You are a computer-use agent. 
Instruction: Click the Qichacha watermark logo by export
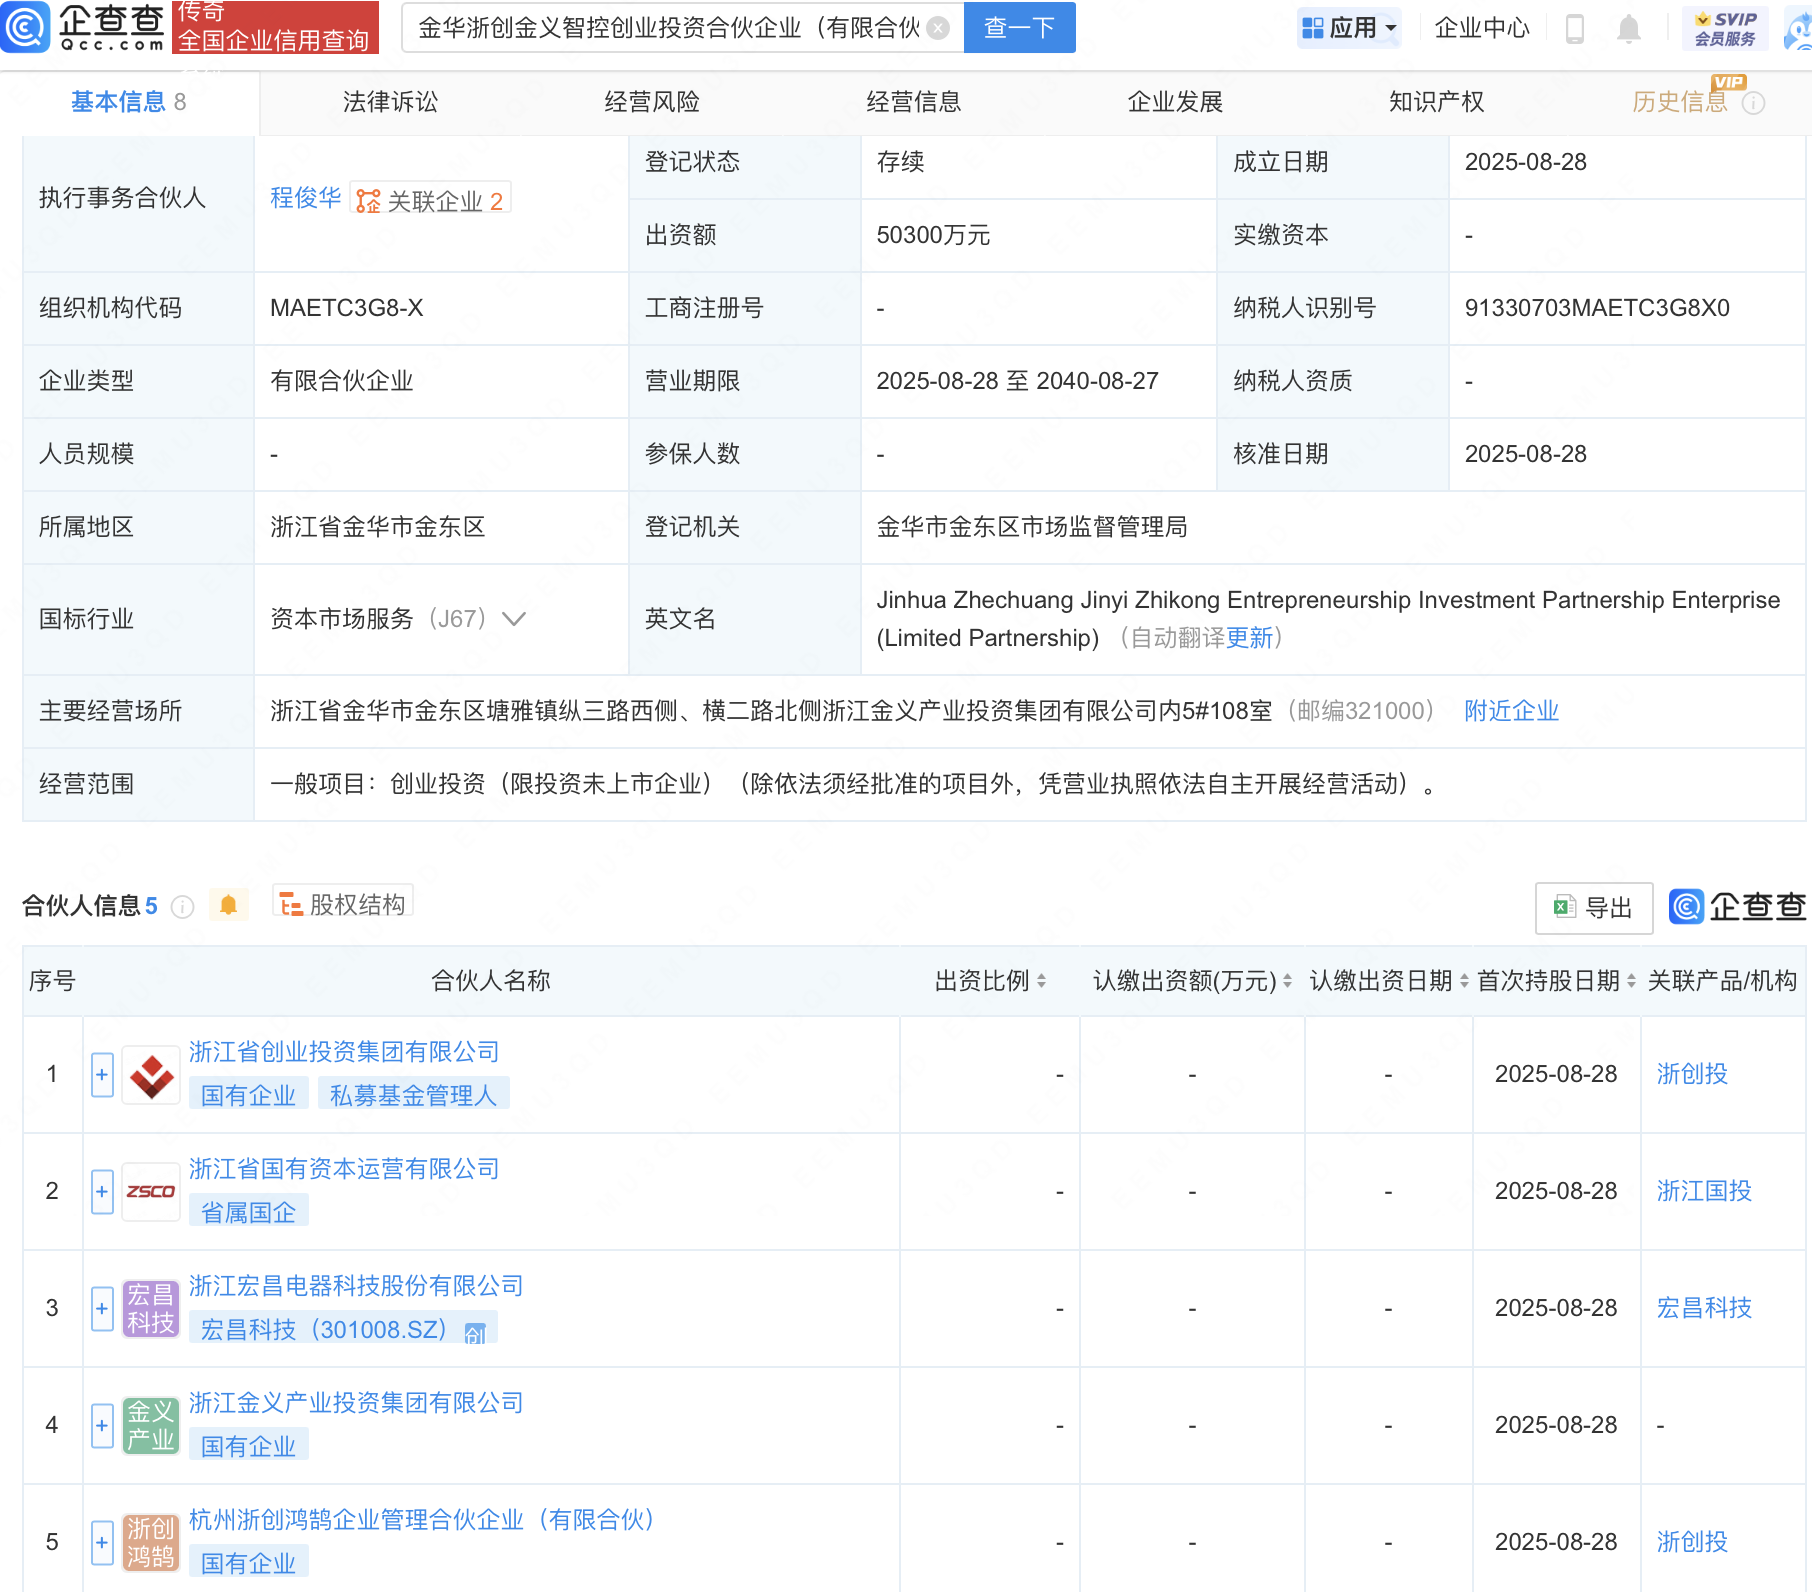(1737, 907)
